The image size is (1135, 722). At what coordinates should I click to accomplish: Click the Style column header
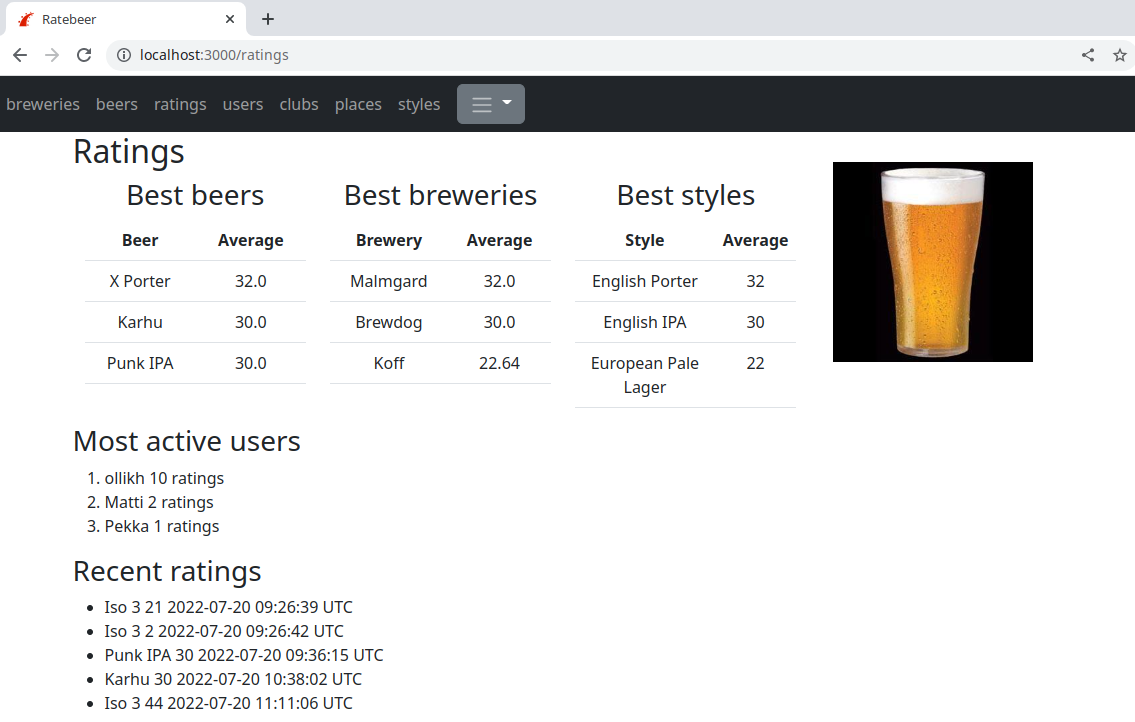(x=644, y=240)
